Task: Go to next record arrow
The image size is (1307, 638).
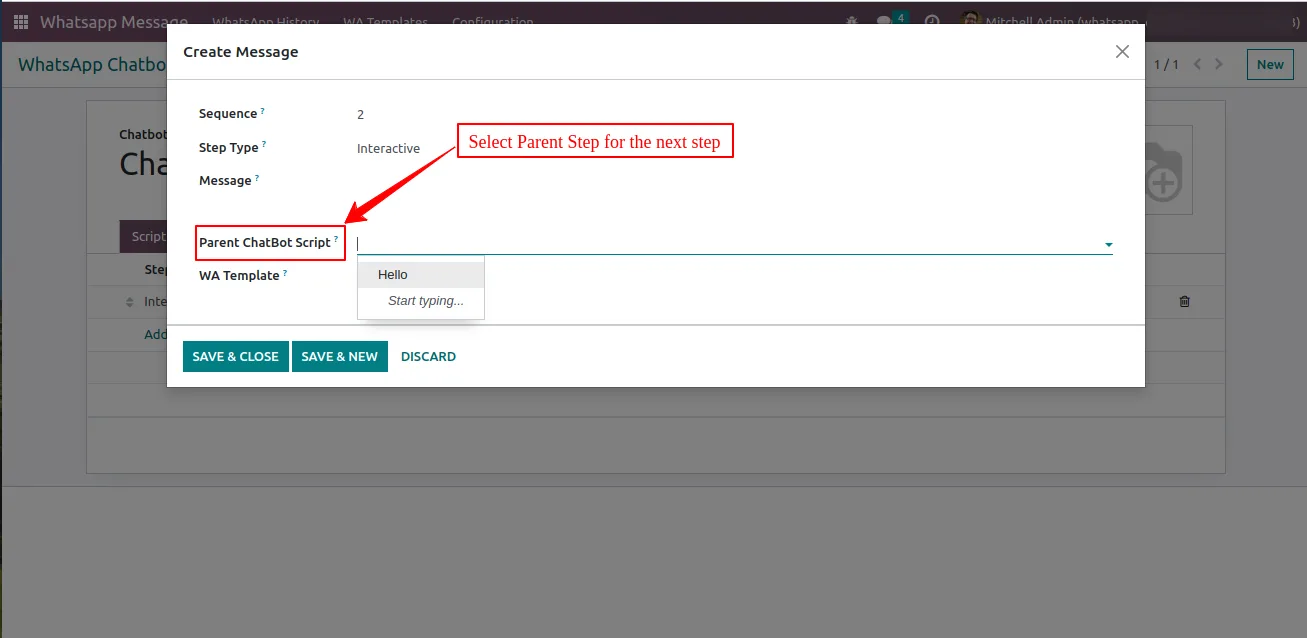Action: coord(1218,64)
